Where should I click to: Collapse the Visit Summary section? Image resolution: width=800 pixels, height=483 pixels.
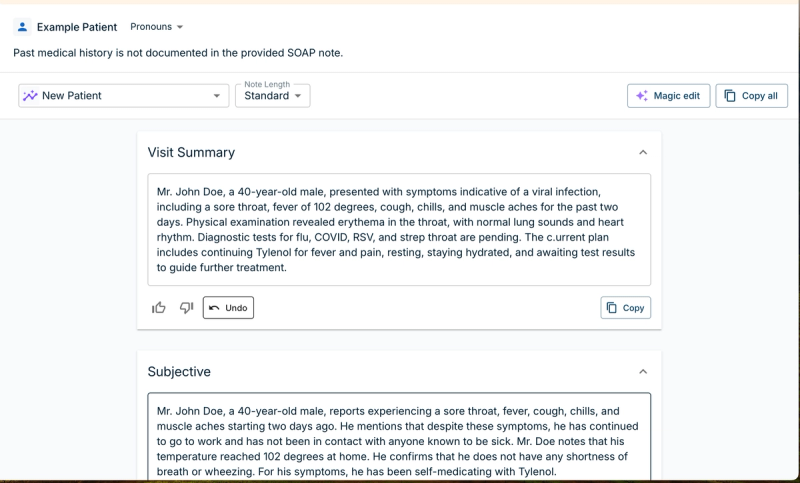click(x=643, y=152)
